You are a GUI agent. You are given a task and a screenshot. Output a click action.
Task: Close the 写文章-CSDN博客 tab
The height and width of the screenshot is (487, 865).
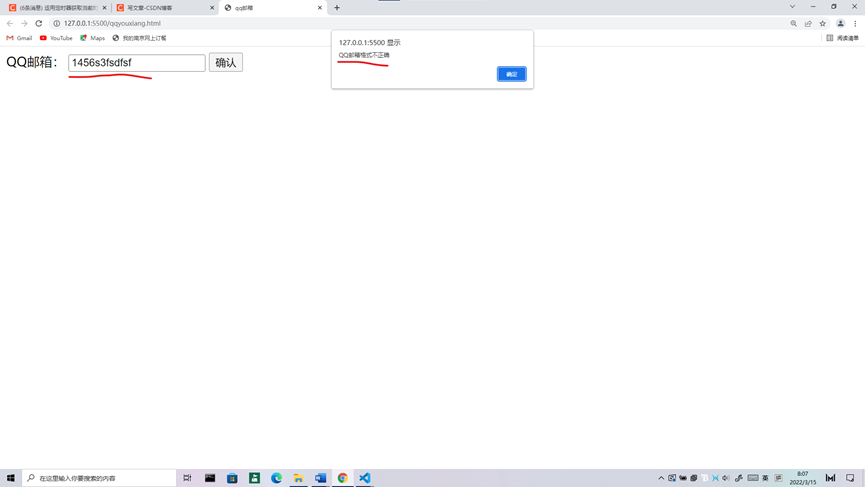(212, 8)
